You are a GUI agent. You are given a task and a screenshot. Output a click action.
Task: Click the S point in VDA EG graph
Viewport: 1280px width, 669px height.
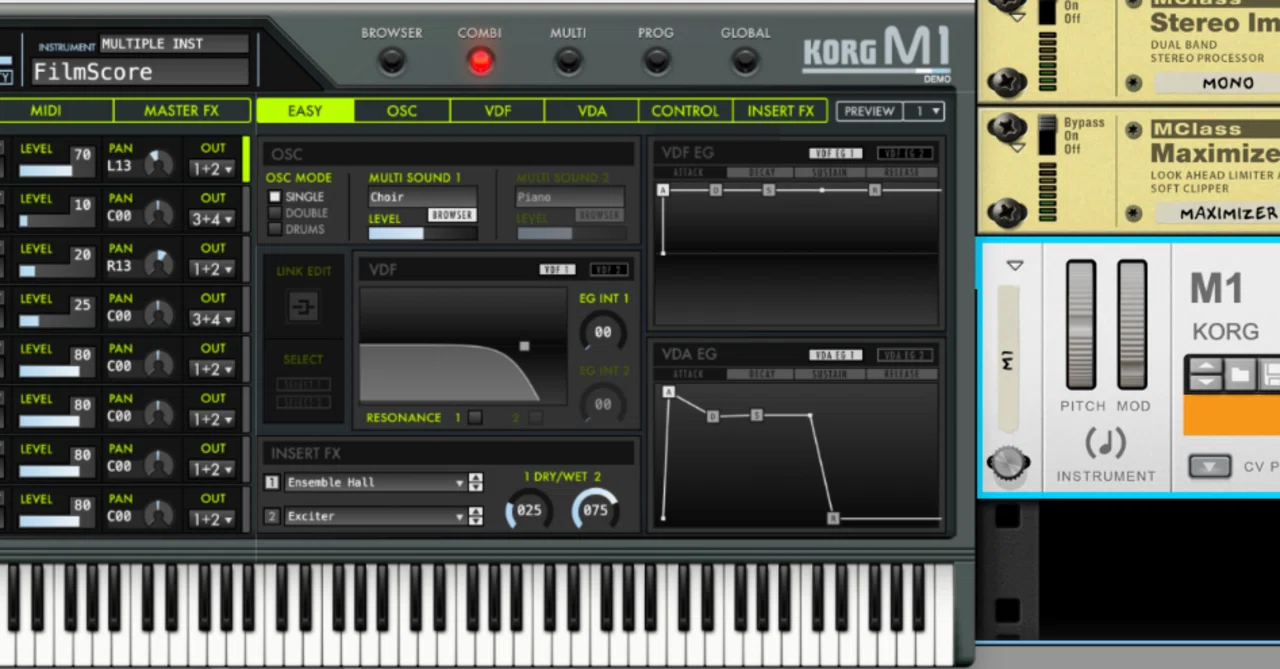click(757, 414)
